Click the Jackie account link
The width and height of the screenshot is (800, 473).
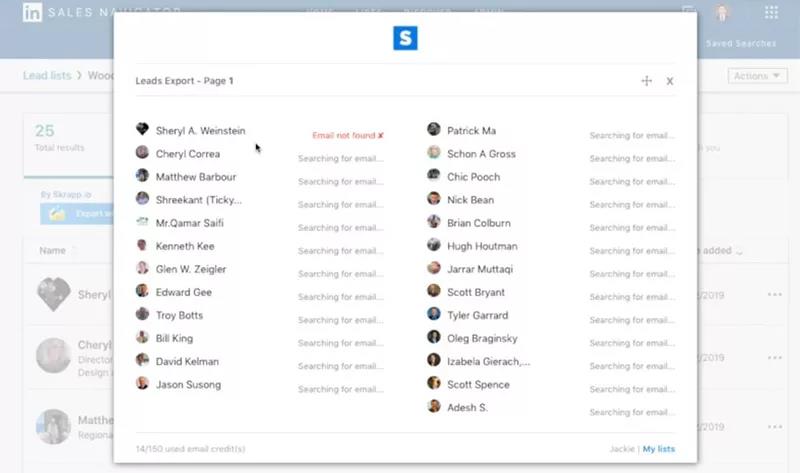(622, 449)
